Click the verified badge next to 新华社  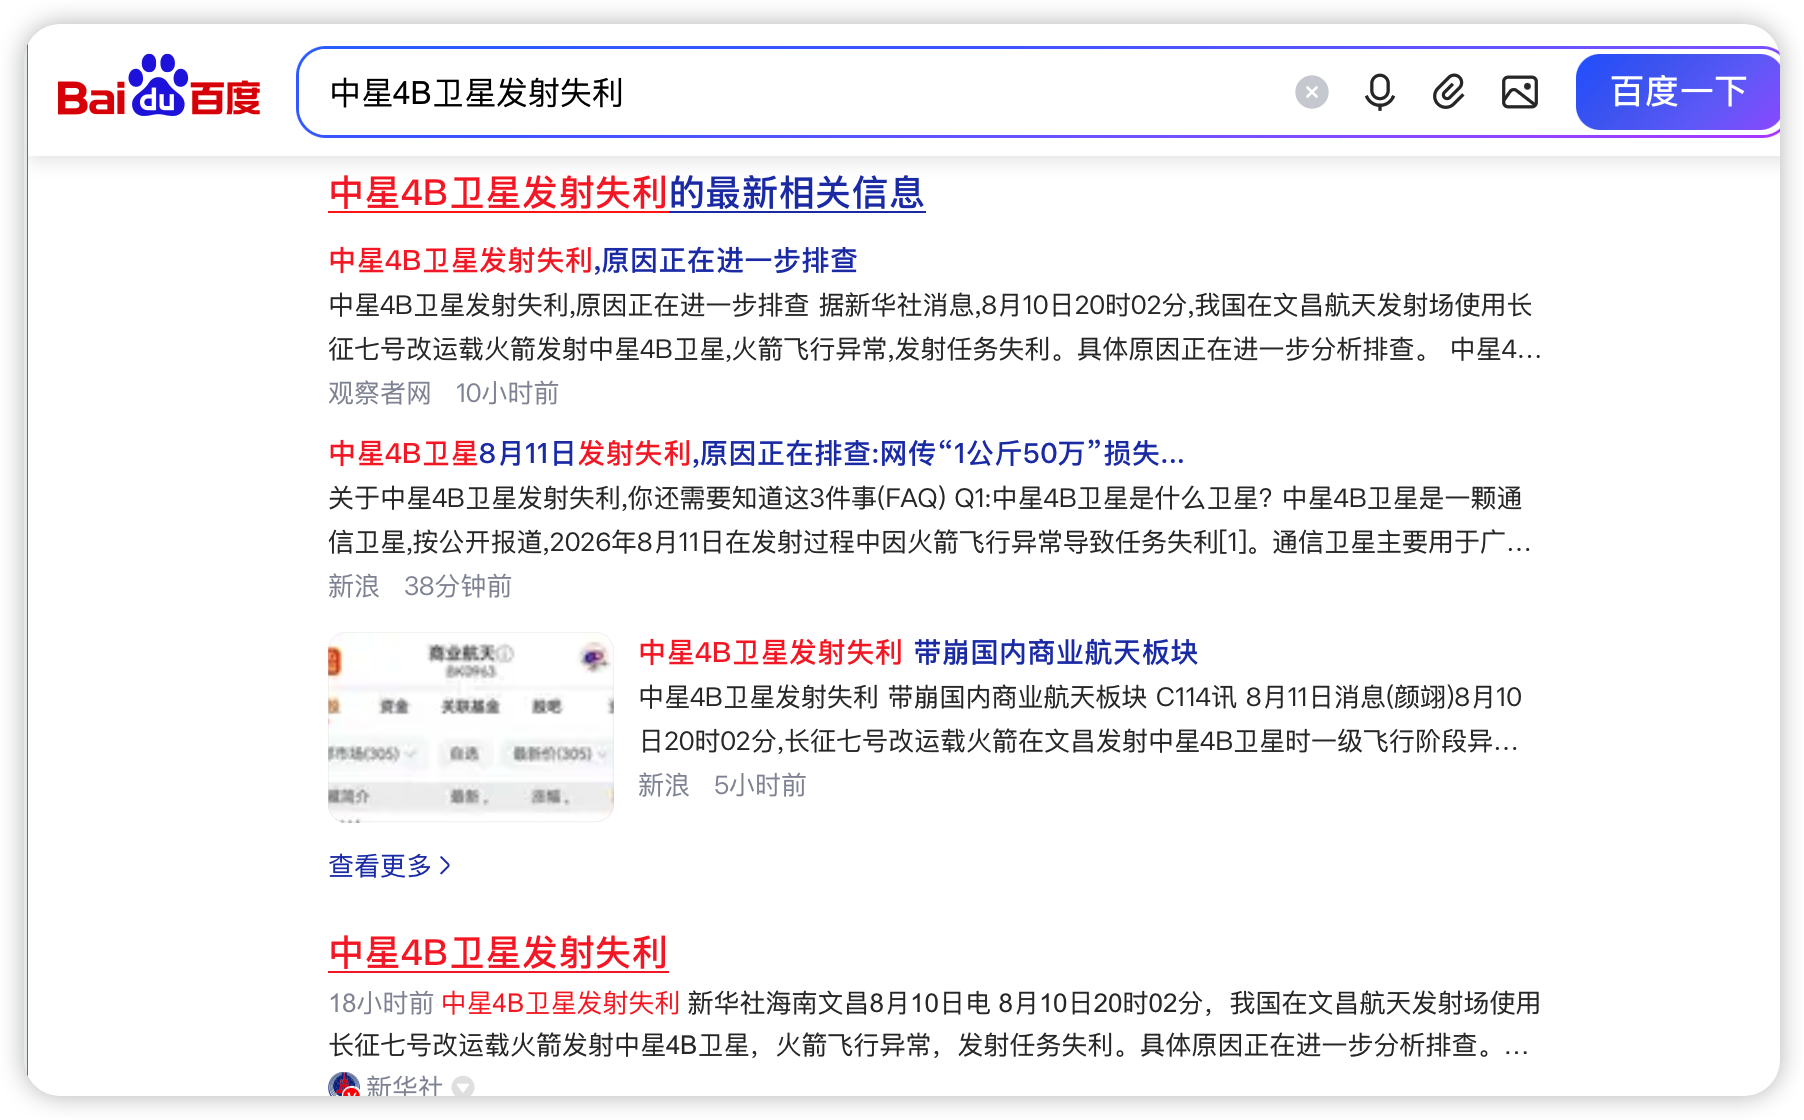pyautogui.click(x=463, y=1087)
